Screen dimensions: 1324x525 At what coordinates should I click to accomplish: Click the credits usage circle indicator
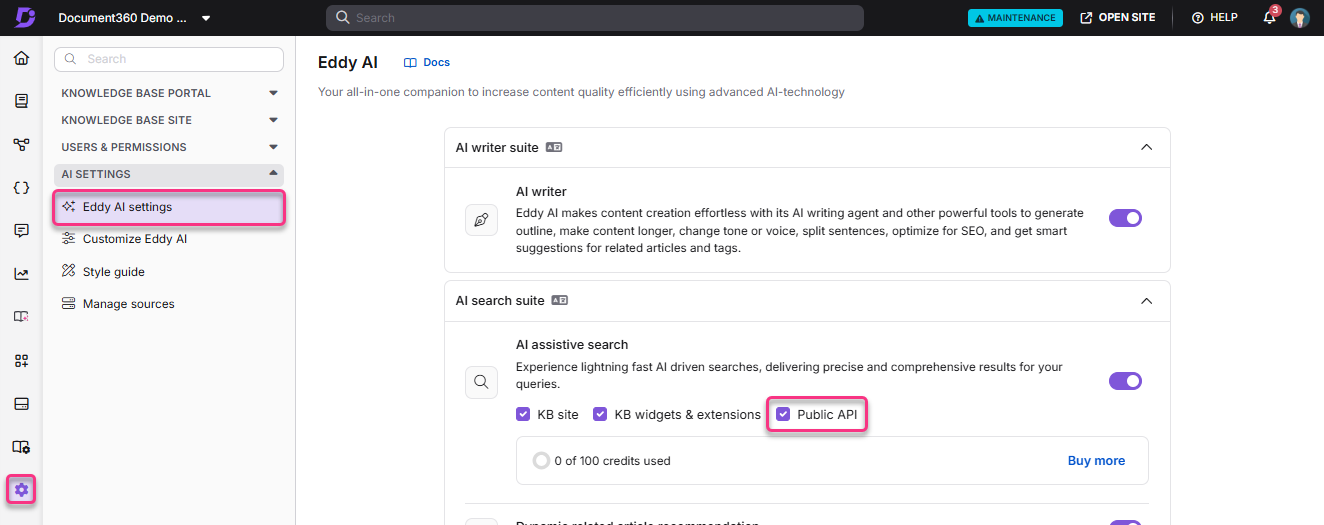click(541, 461)
